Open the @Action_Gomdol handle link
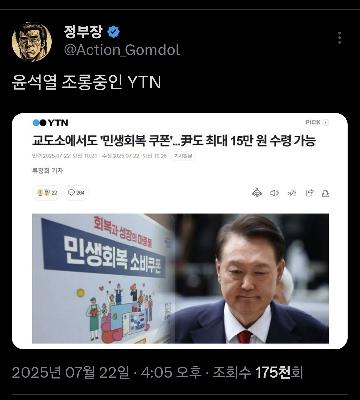Screen dimensions: 360x400 (122, 50)
